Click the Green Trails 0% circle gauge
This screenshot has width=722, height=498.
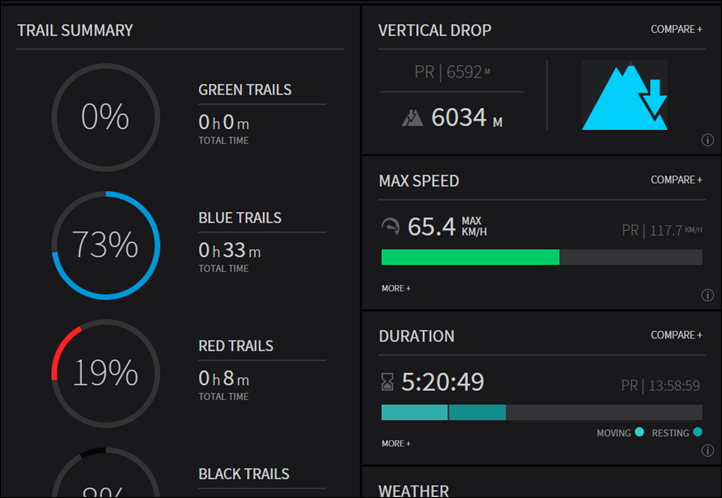tap(106, 117)
